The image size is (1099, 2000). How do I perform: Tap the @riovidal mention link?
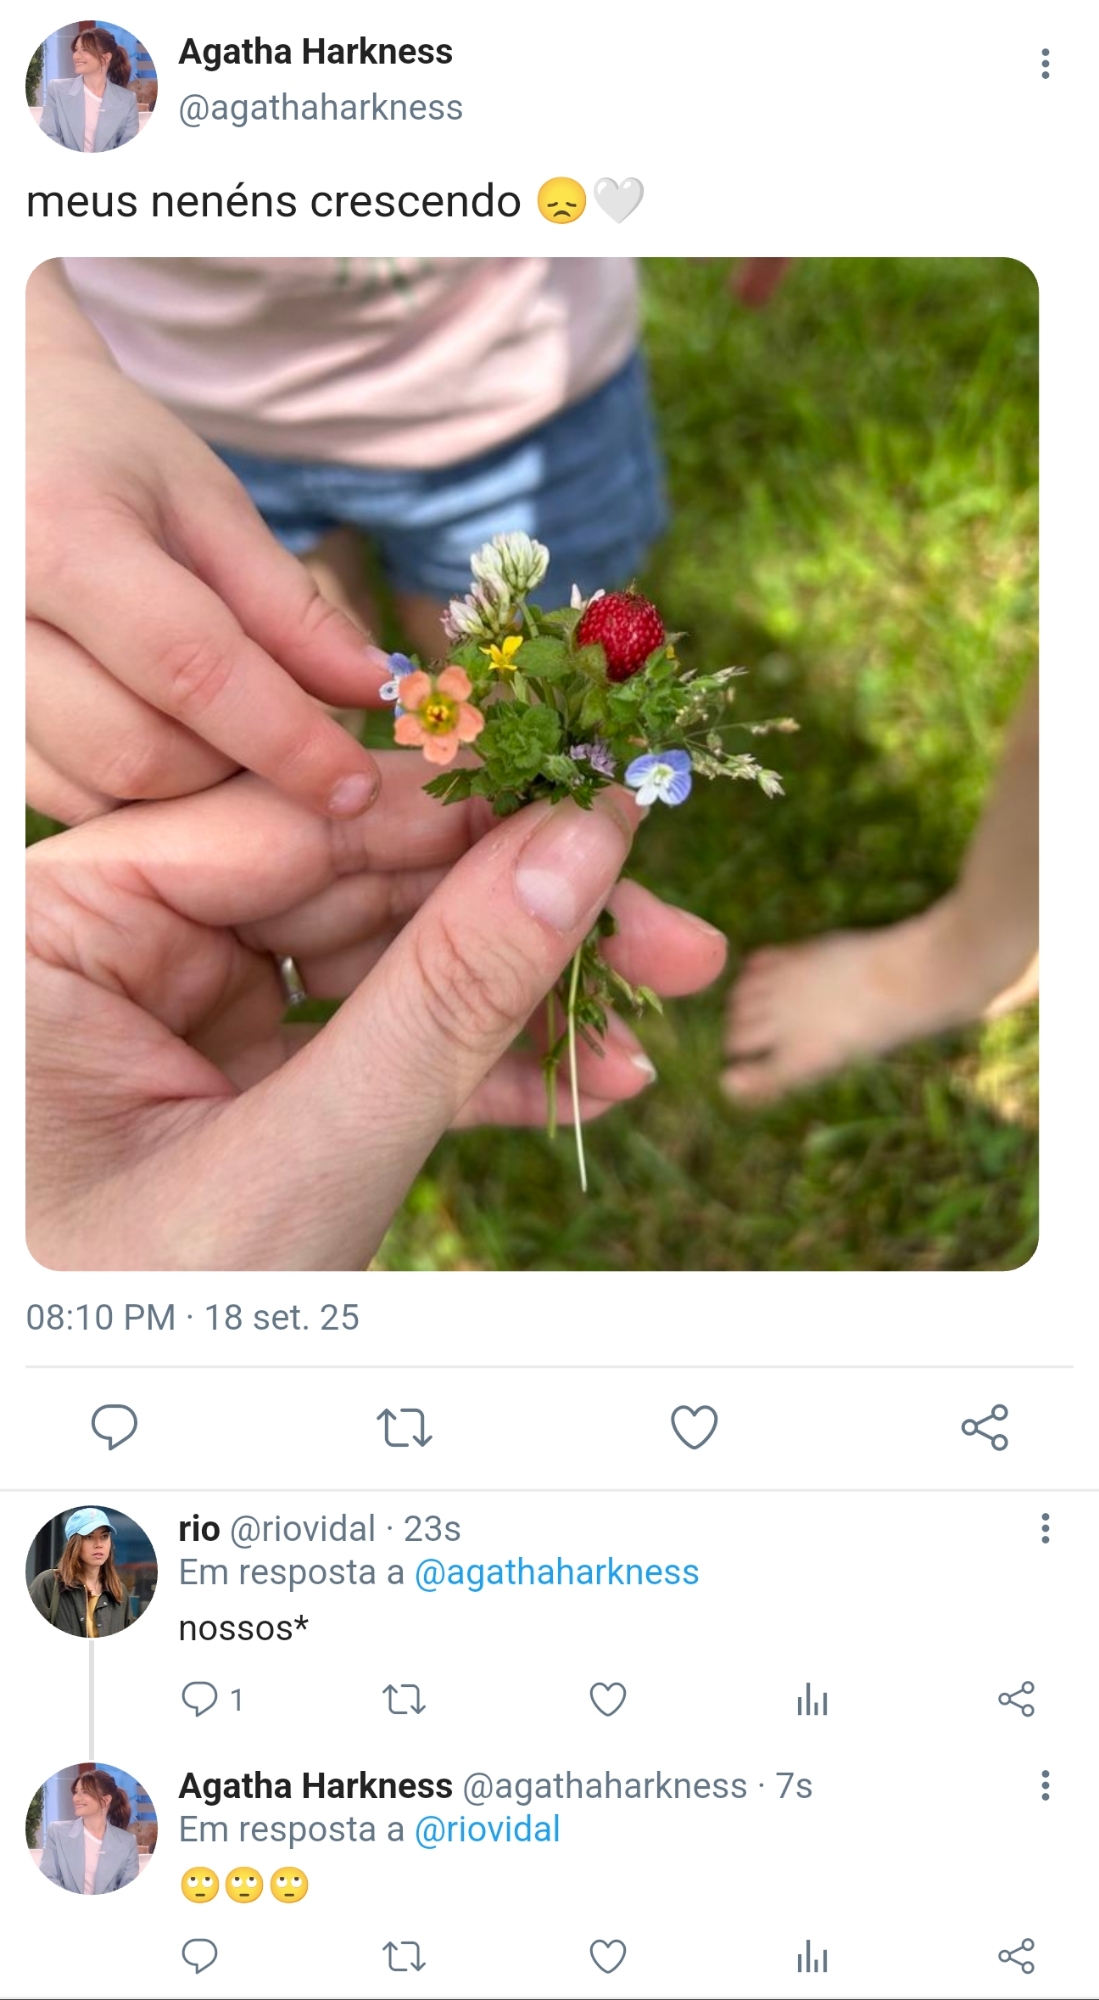(x=487, y=1829)
